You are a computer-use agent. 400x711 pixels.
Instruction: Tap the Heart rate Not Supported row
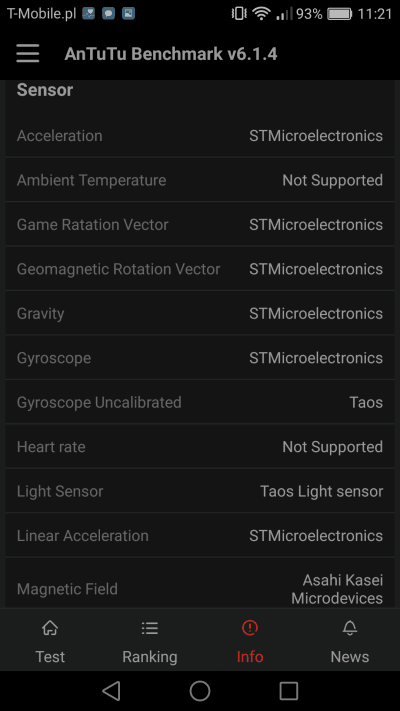tap(200, 447)
